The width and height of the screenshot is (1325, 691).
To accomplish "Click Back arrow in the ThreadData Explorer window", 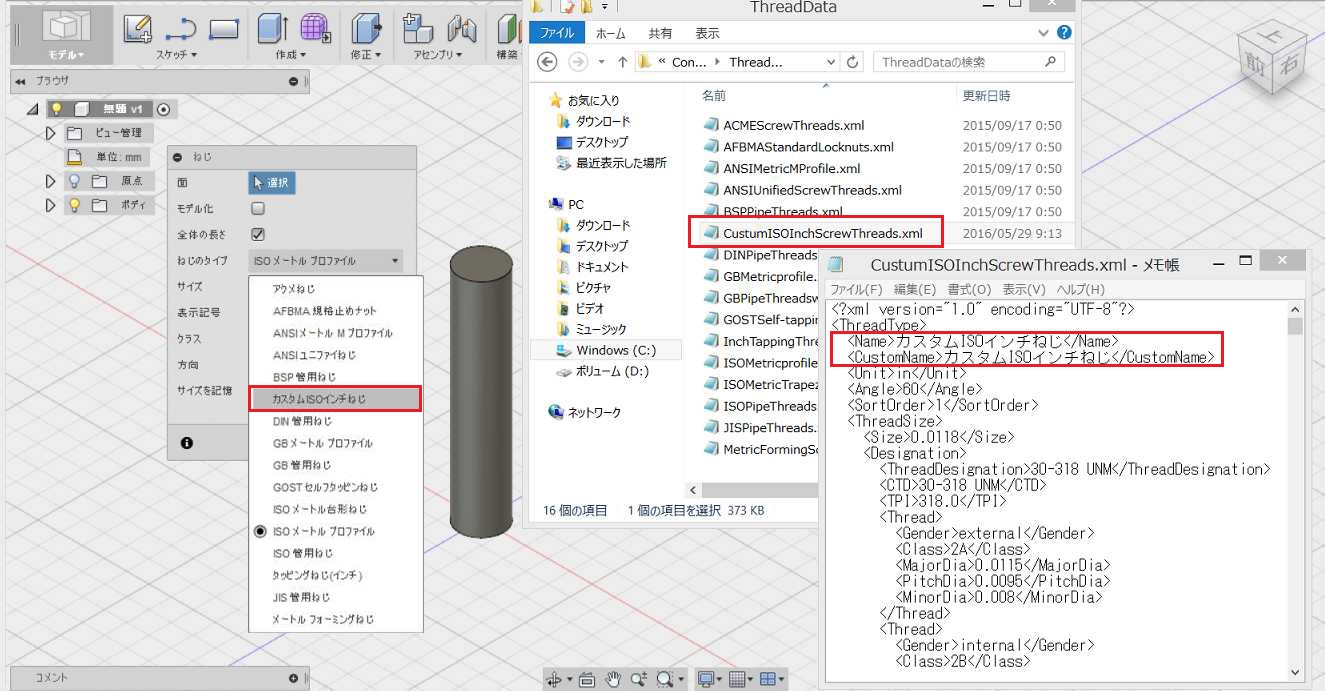I will (x=547, y=62).
